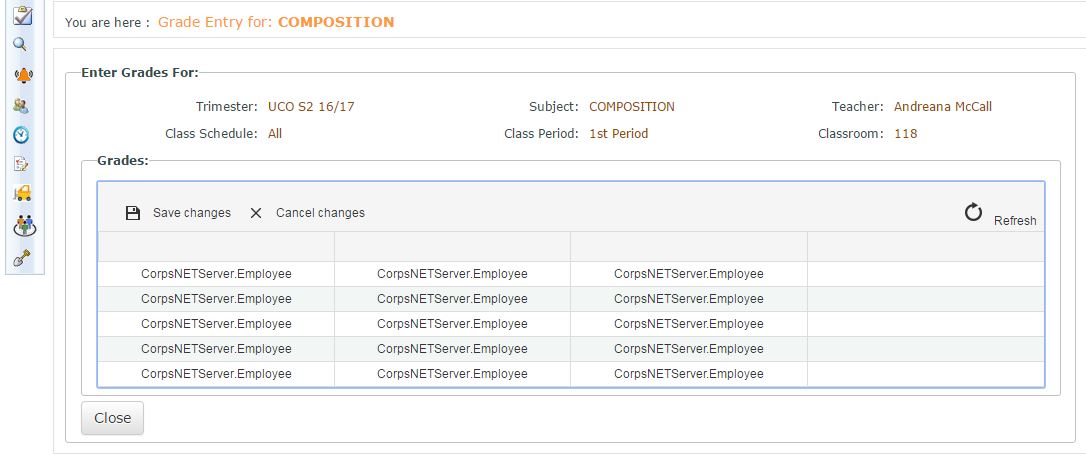Click the second column header of the grades grid
The height and width of the screenshot is (473, 1086).
pos(452,247)
